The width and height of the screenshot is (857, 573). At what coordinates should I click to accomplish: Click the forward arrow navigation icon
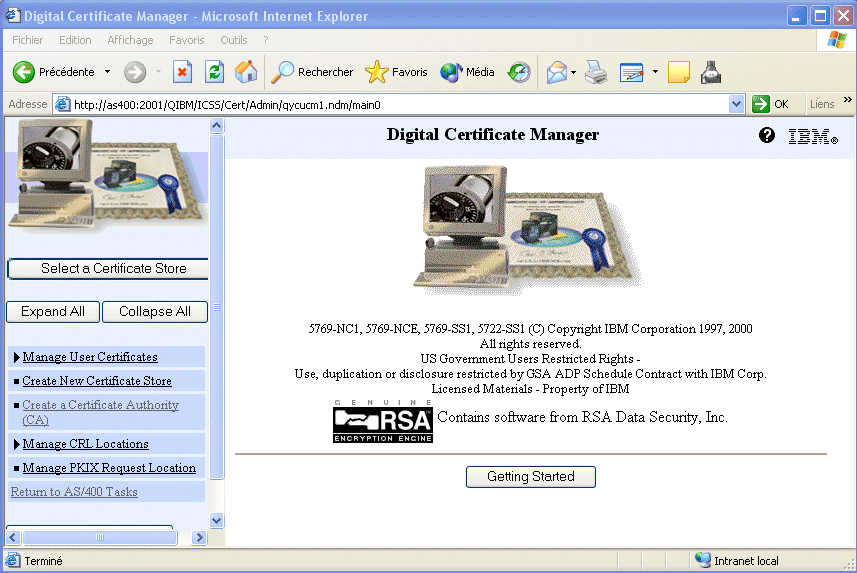coord(135,72)
